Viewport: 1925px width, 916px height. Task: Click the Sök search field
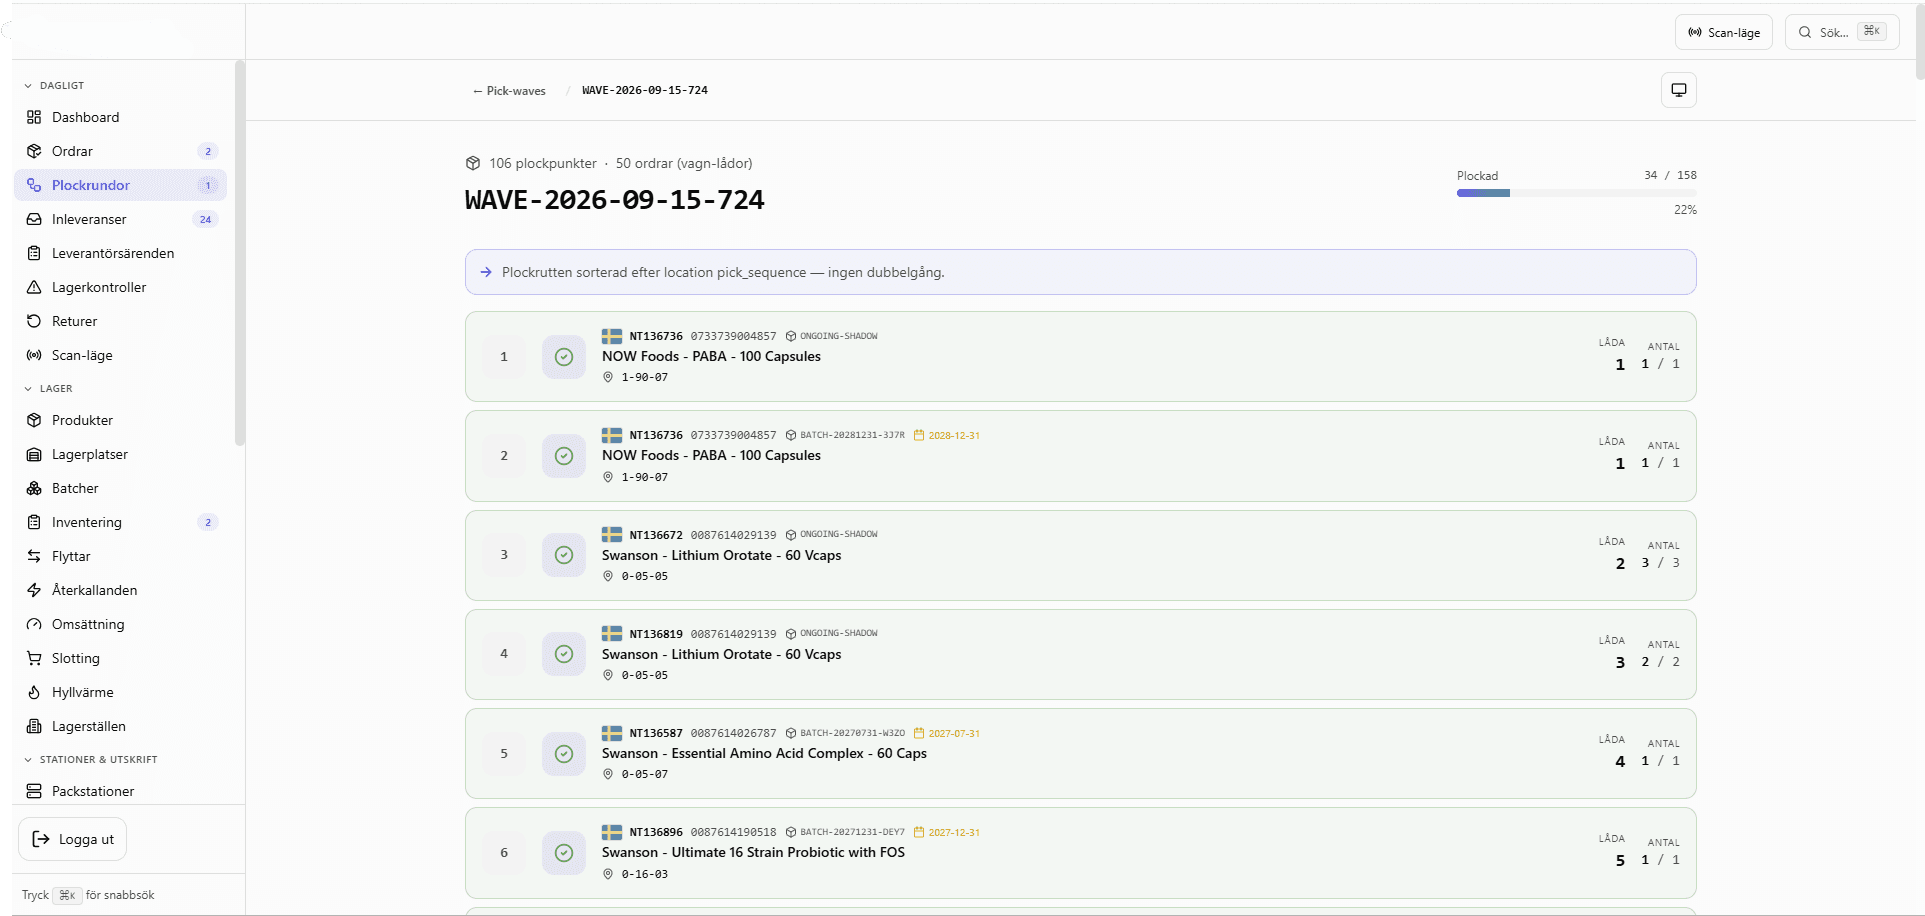(x=1842, y=32)
